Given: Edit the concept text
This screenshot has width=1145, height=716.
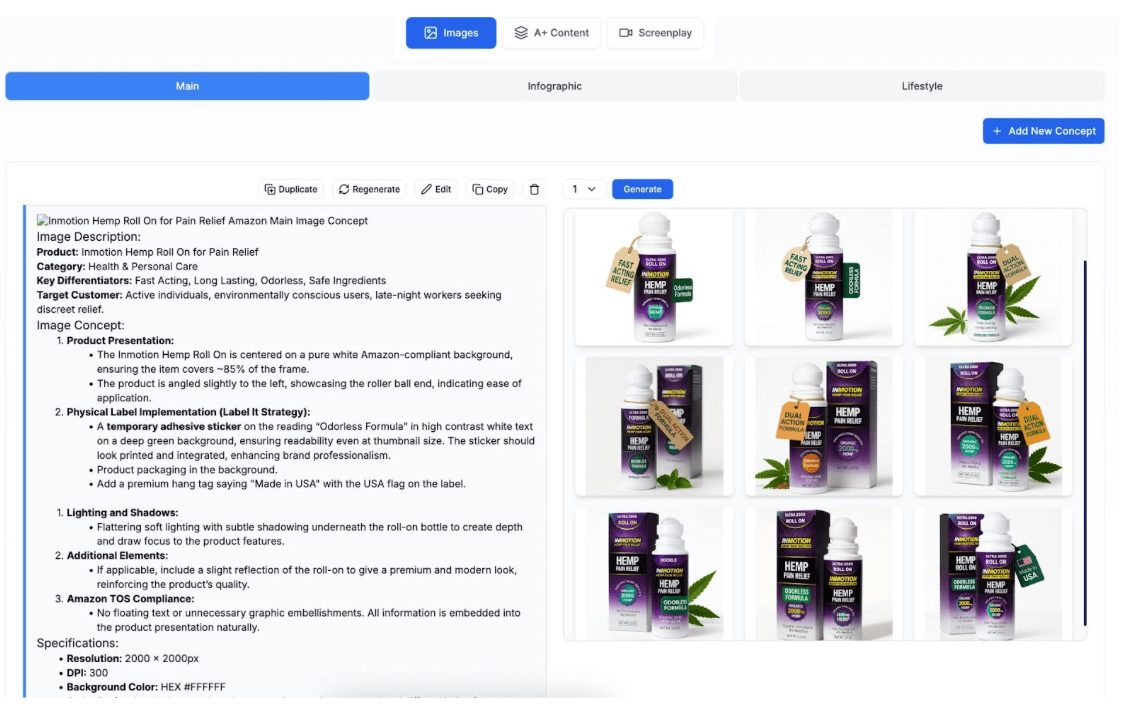Looking at the screenshot, I should [x=436, y=189].
